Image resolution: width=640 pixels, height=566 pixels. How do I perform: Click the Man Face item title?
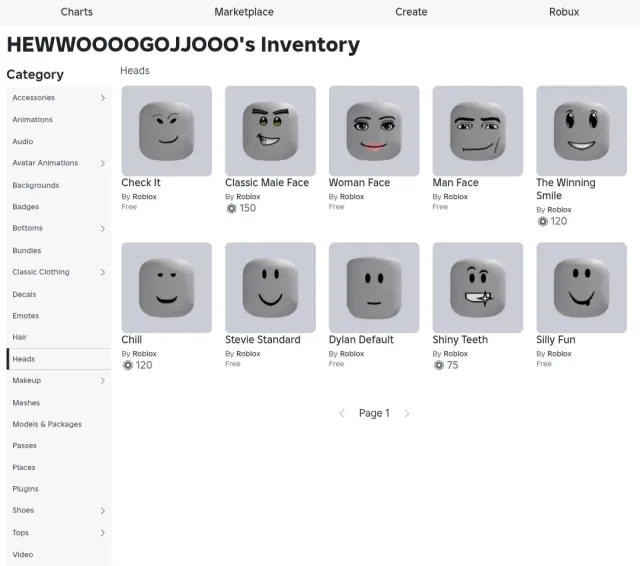pyautogui.click(x=456, y=183)
